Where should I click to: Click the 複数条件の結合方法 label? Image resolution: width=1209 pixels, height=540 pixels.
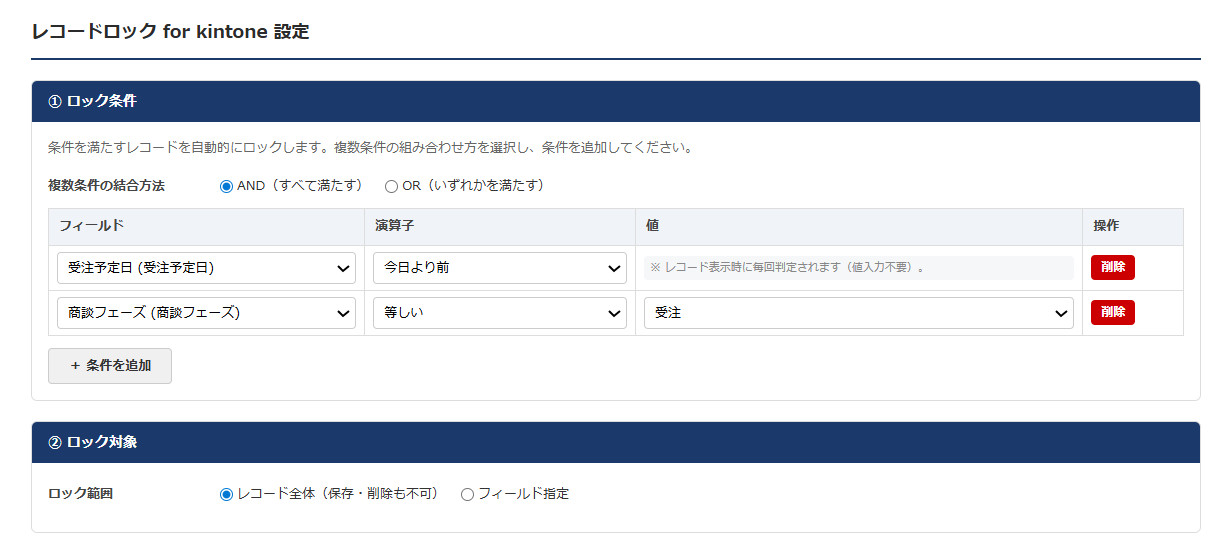pyautogui.click(x=106, y=186)
